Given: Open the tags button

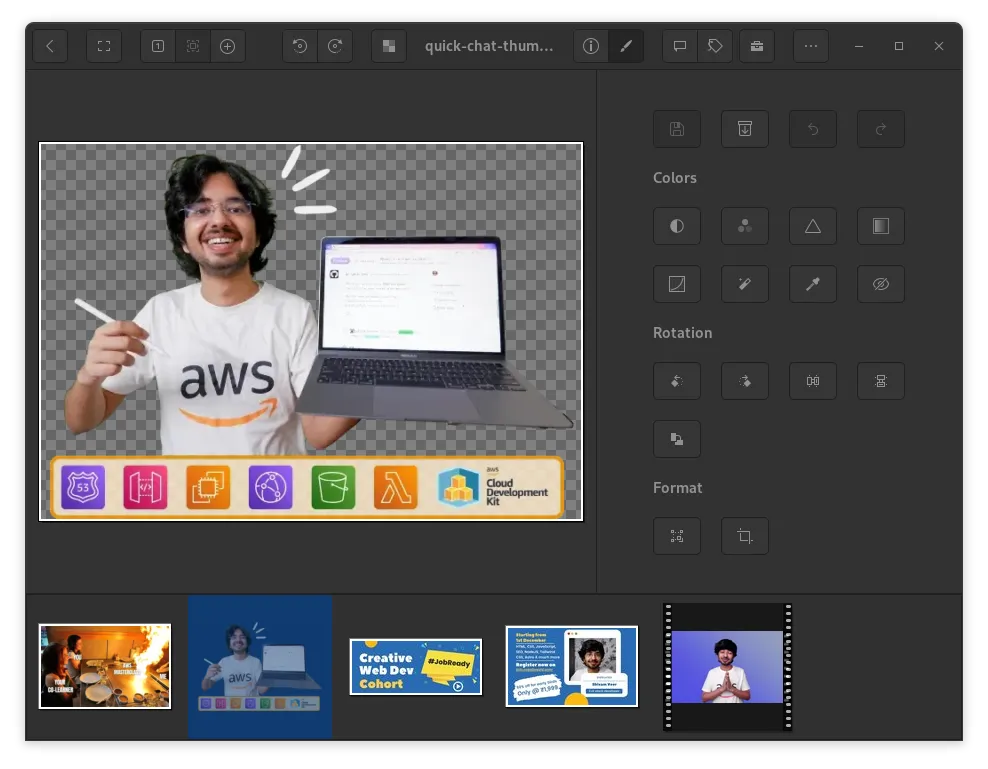Looking at the screenshot, I should (x=715, y=46).
